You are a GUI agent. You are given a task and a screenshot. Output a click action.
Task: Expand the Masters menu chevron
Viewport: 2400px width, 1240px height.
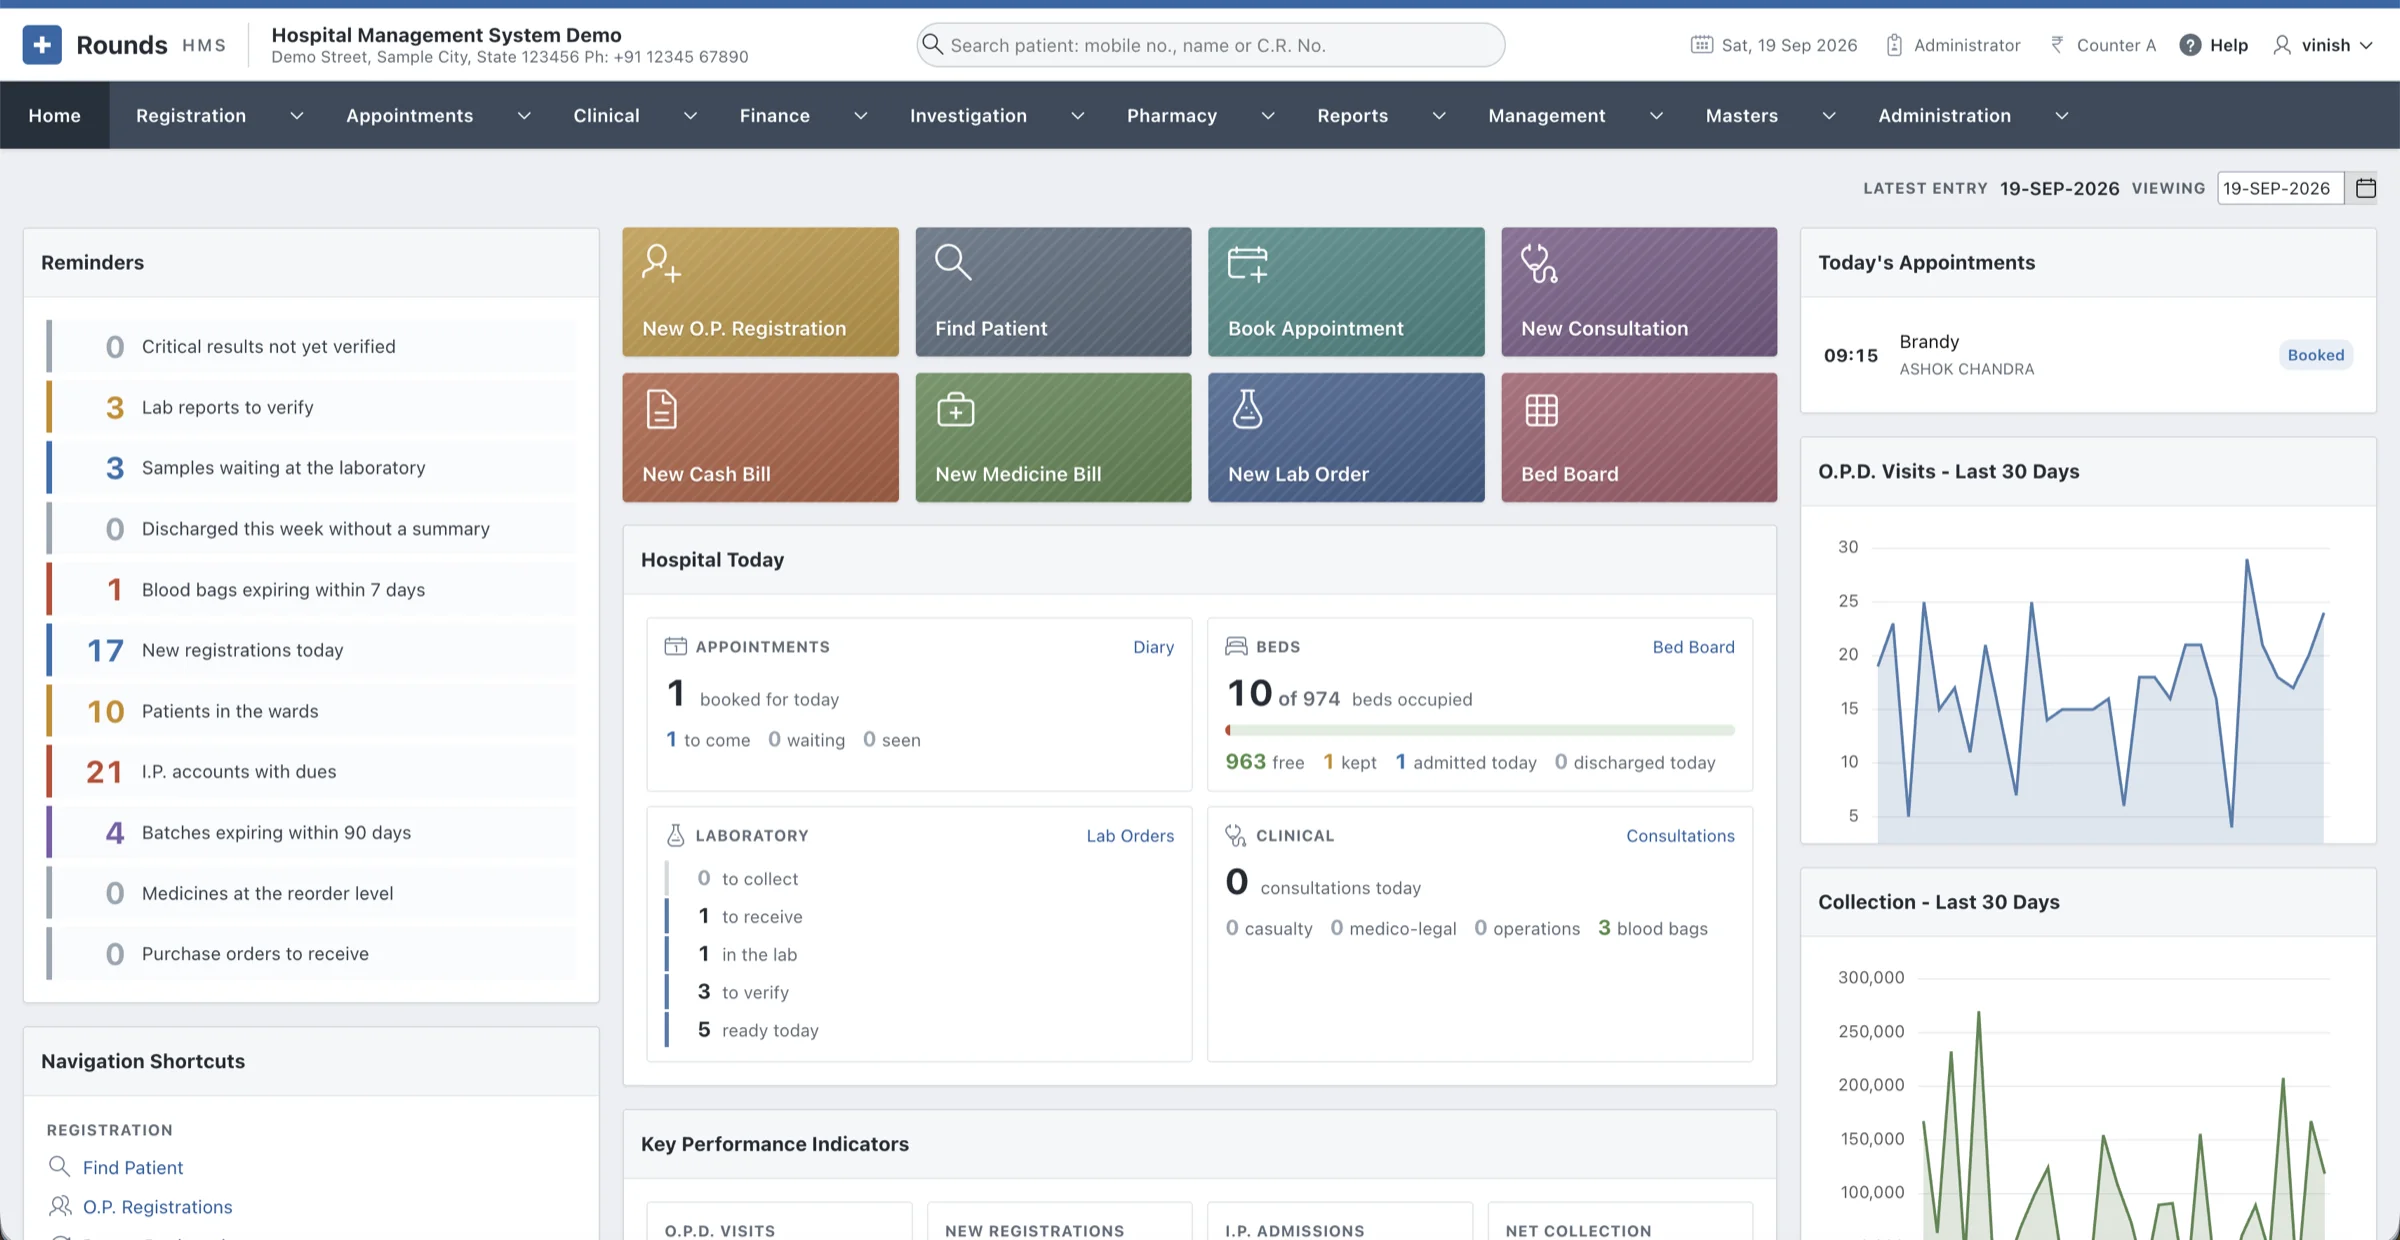(x=1829, y=116)
